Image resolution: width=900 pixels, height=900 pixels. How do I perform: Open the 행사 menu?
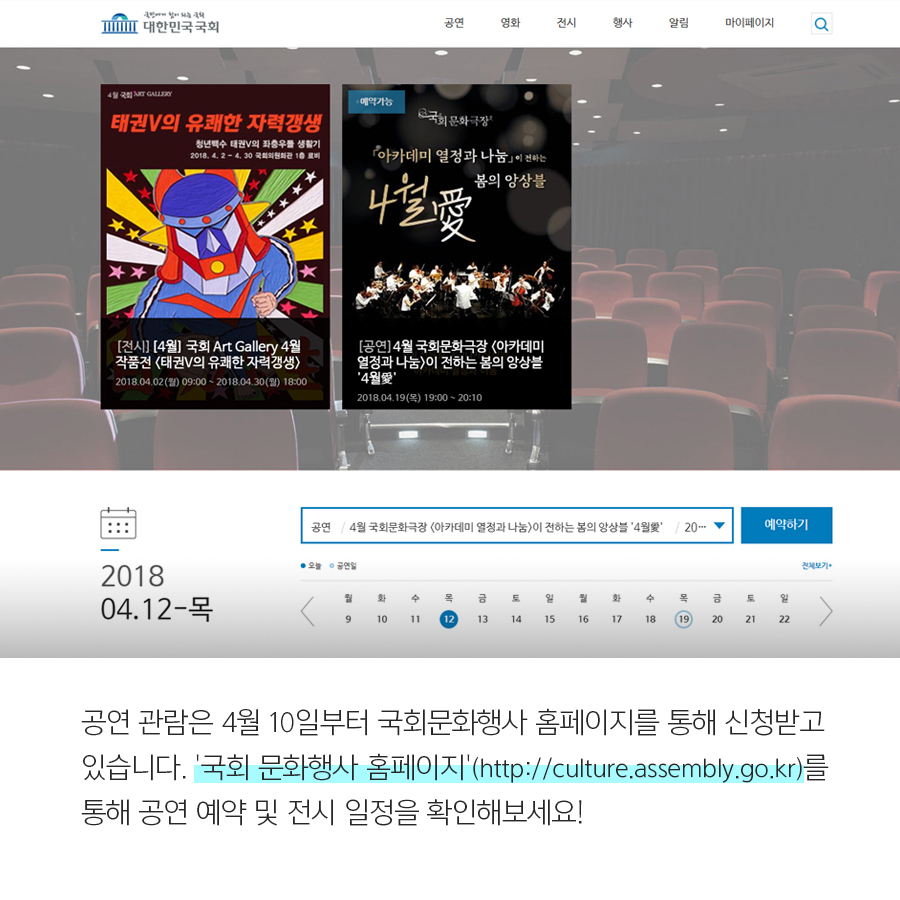click(x=622, y=23)
